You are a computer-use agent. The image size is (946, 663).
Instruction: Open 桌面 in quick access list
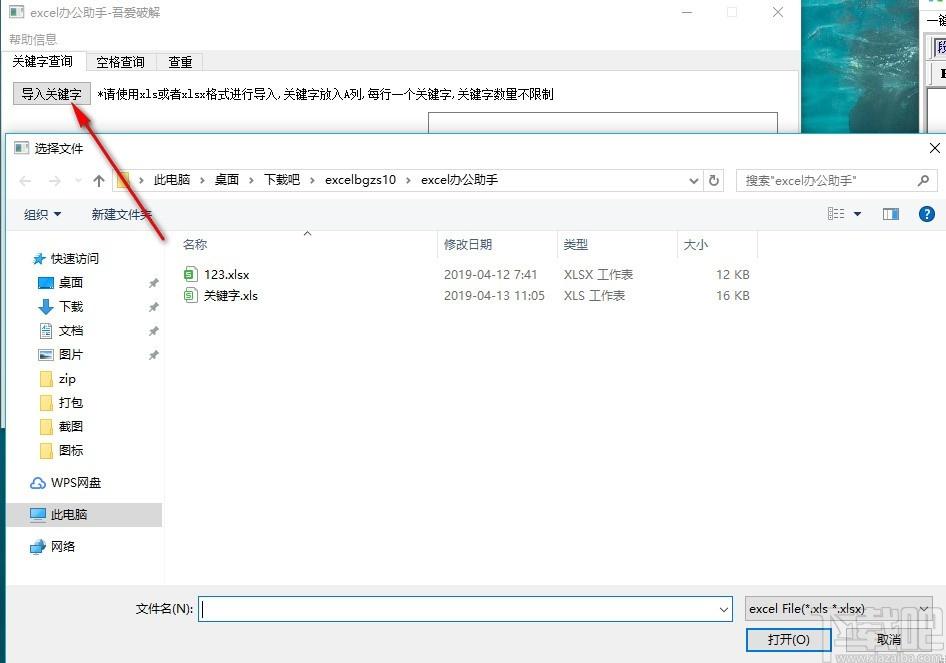click(71, 282)
